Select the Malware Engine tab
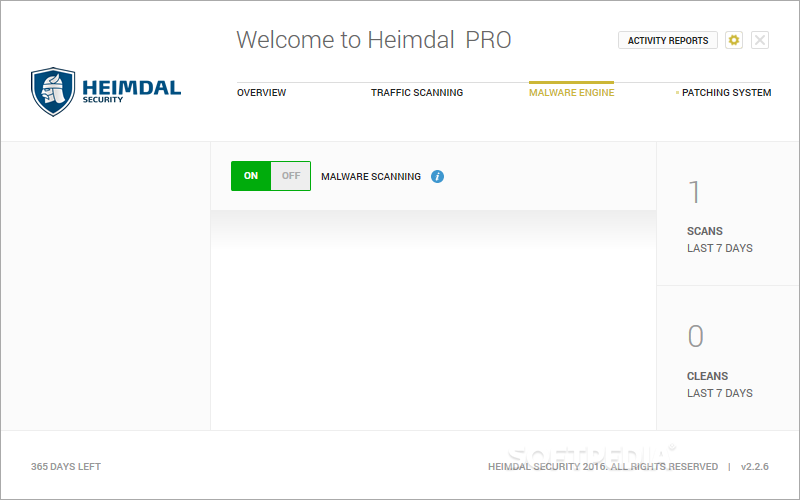 pyautogui.click(x=571, y=93)
